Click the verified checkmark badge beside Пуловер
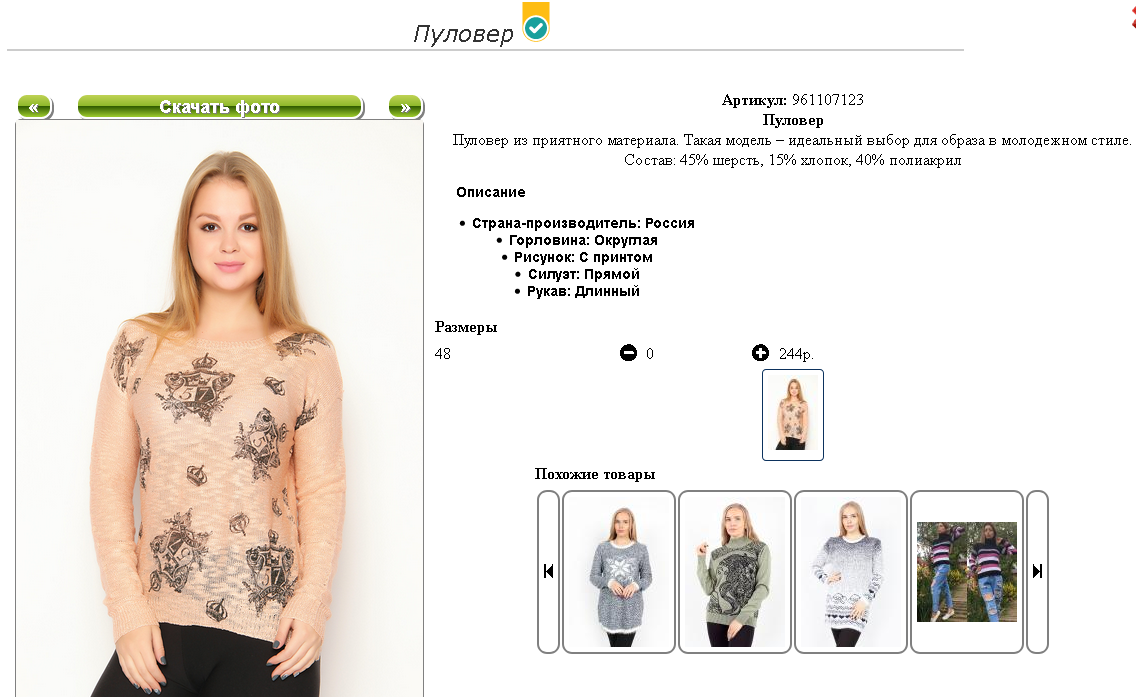 (x=536, y=22)
